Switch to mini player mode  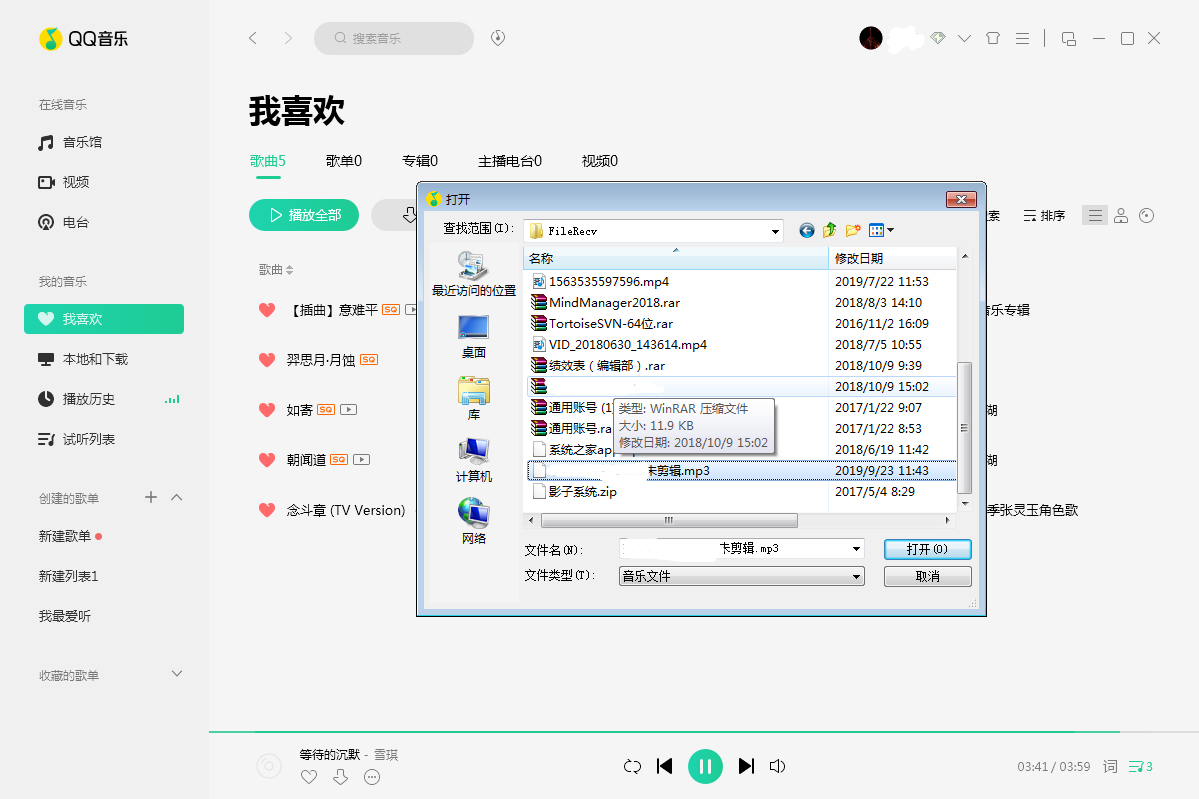(1068, 37)
